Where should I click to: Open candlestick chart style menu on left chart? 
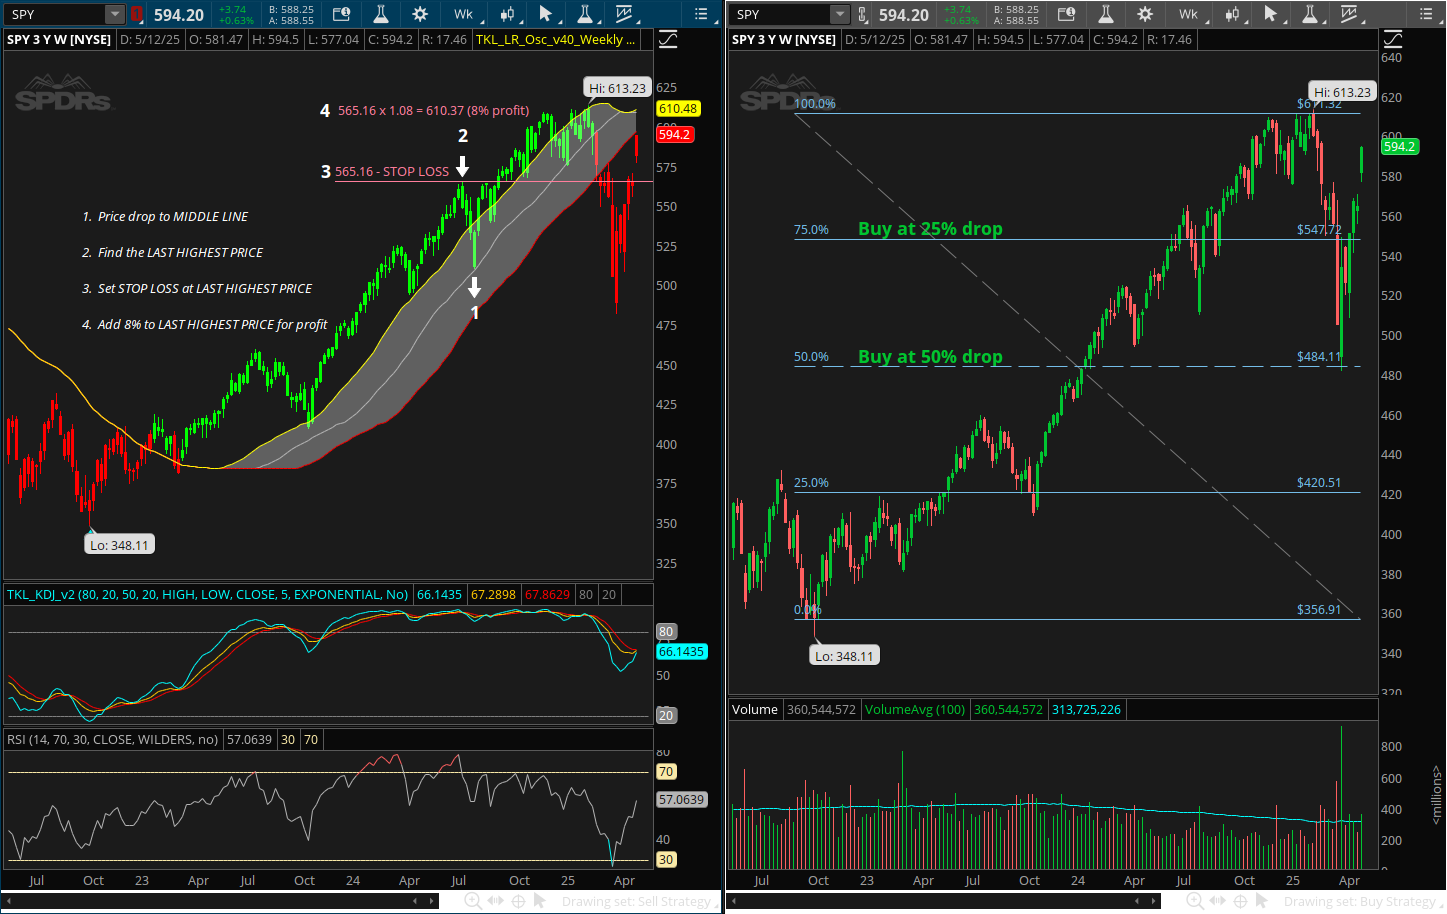pos(509,14)
